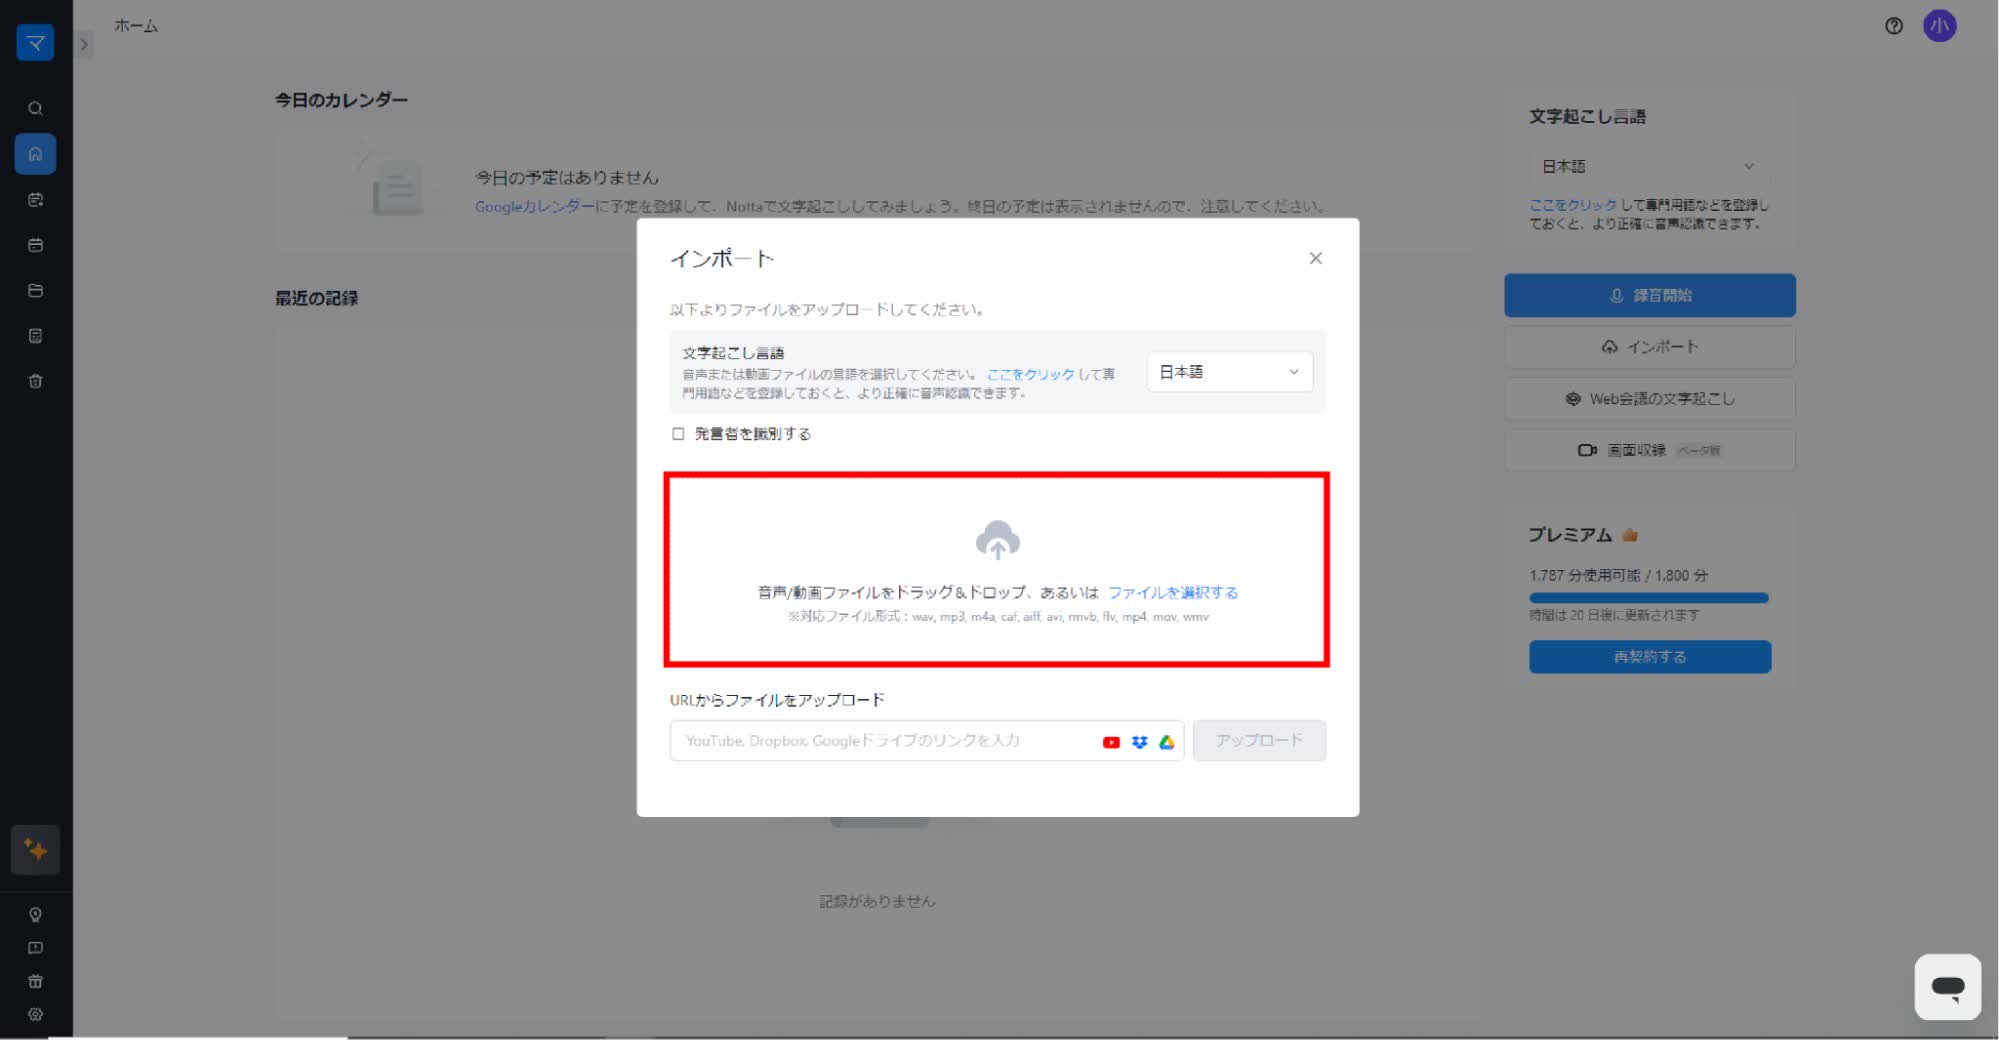The height and width of the screenshot is (1040, 1999).
Task: Click the 録音開始 button
Action: pos(1650,296)
